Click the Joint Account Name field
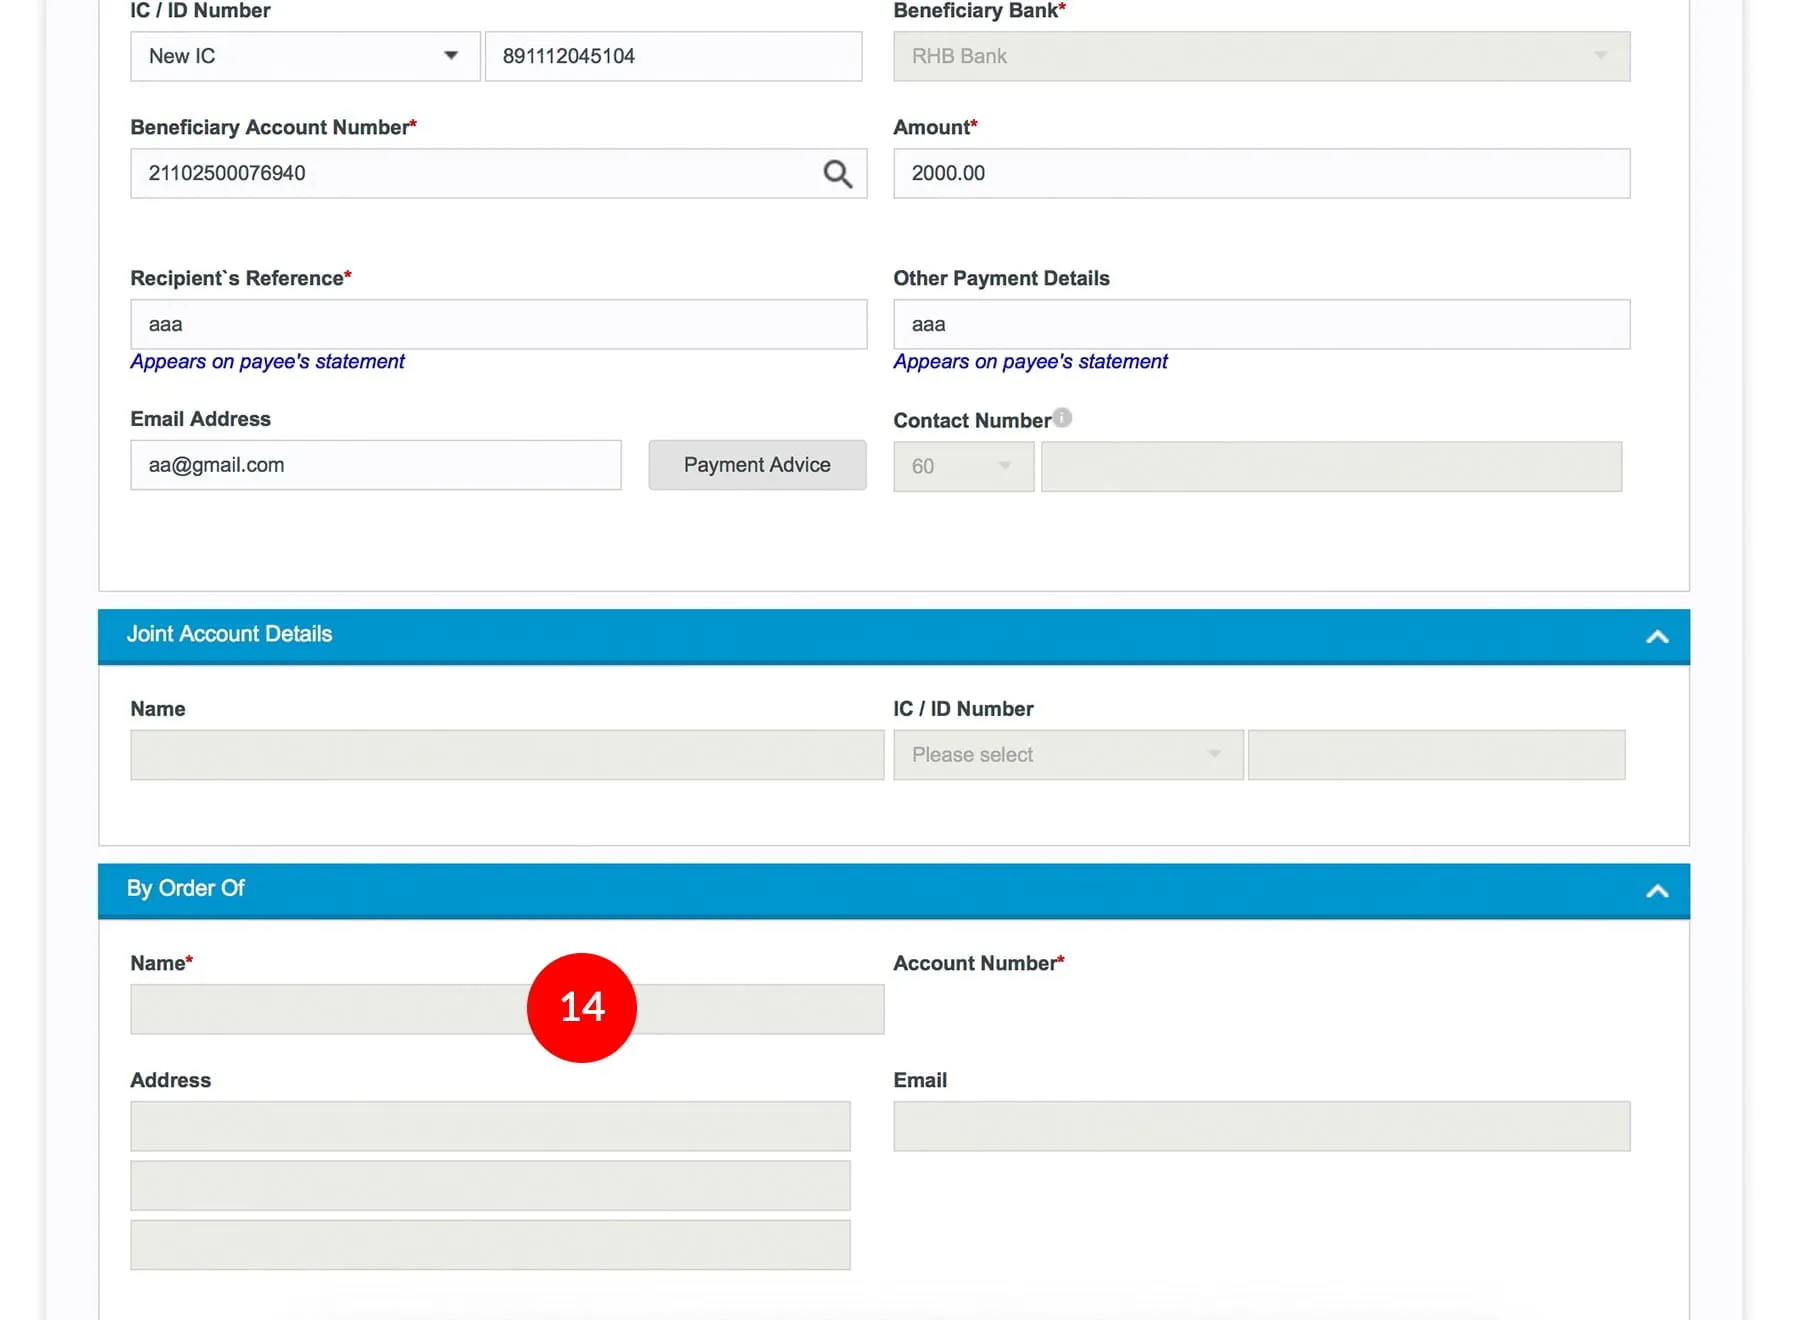 506,755
